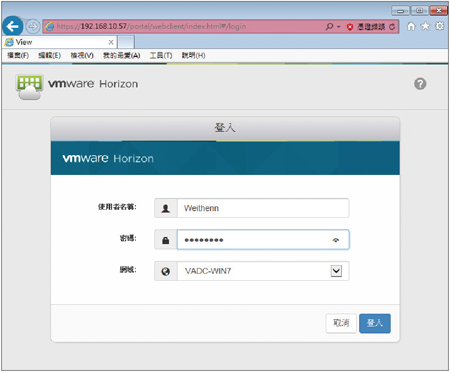This screenshot has height=372, width=450.
Task: Click the password input field
Action: click(263, 240)
